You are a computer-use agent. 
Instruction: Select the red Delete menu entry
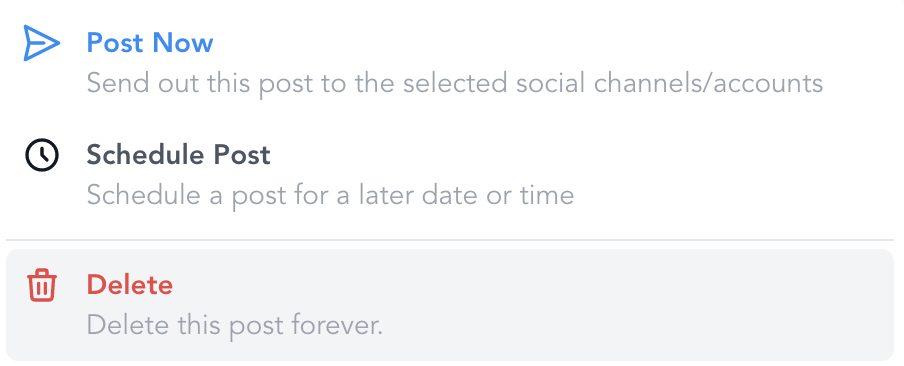pos(450,305)
